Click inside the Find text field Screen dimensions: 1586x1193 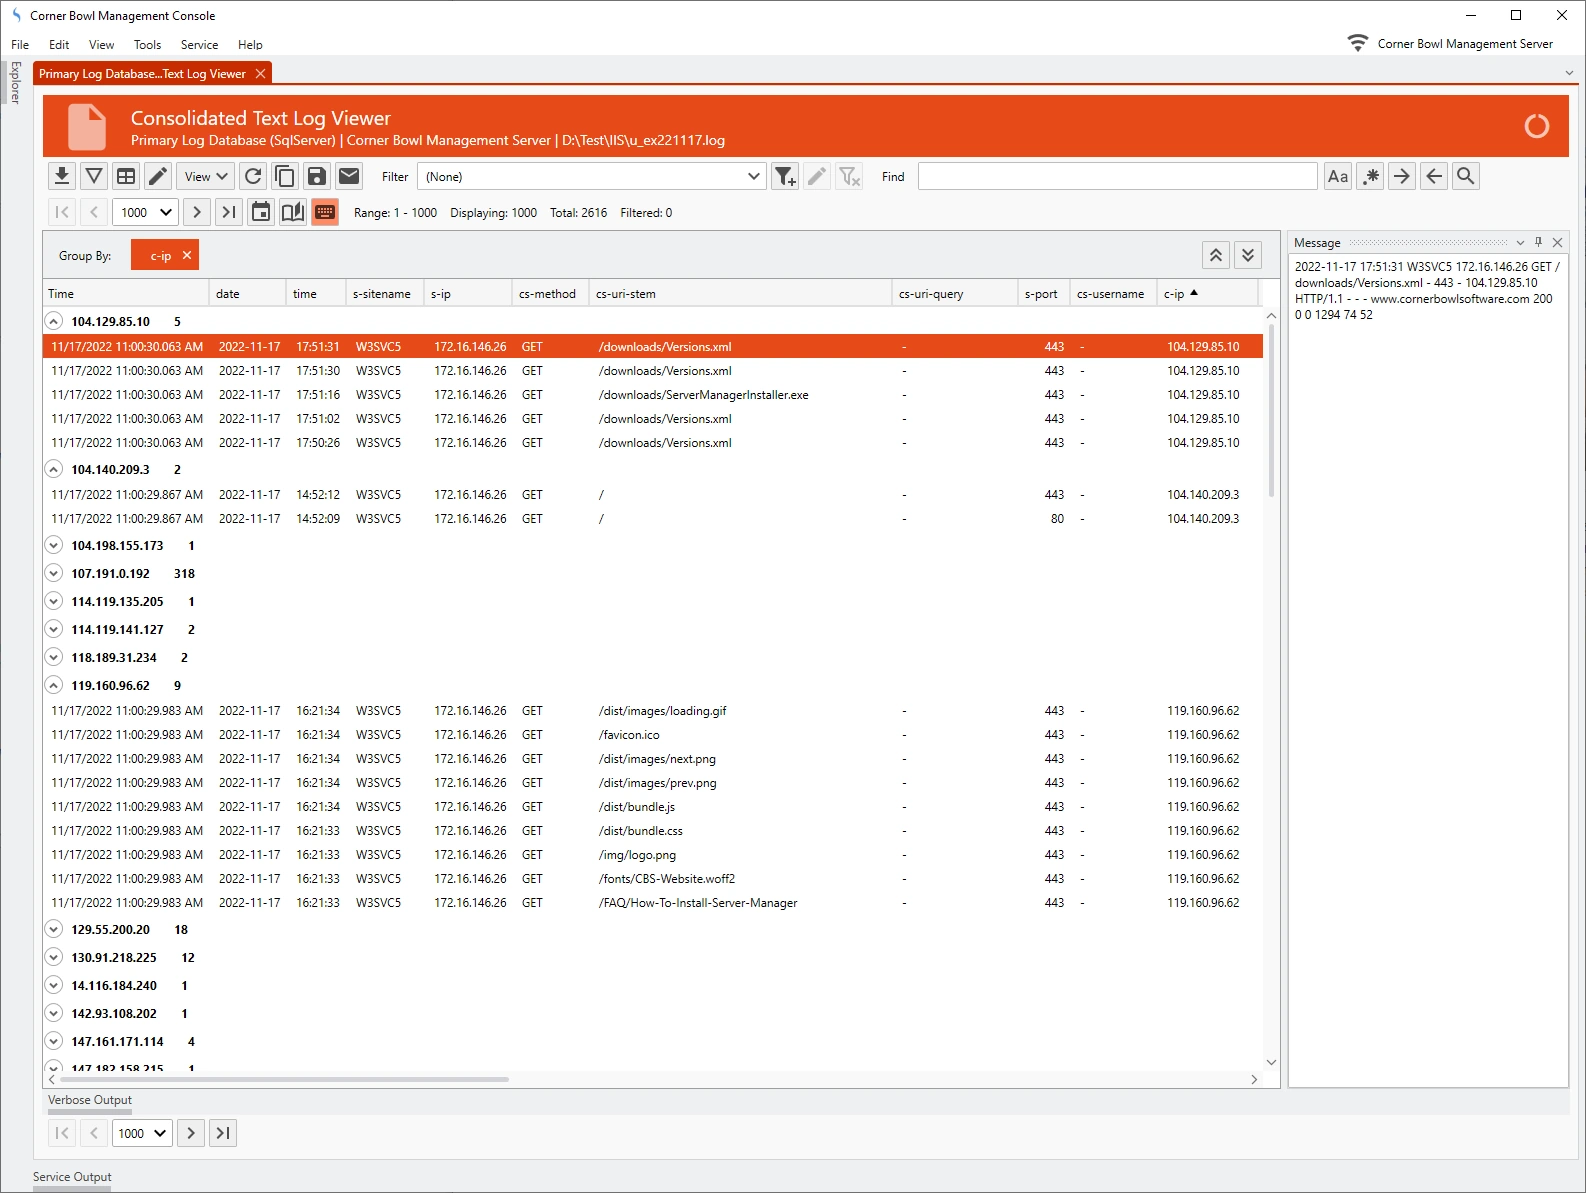point(1117,177)
